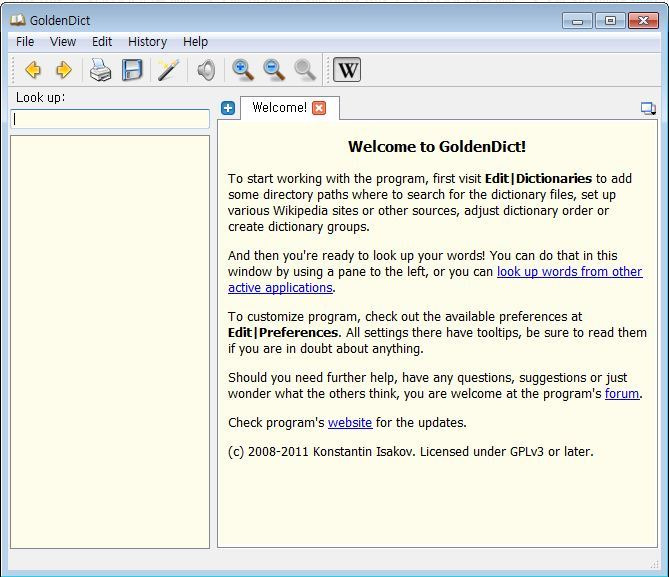This screenshot has height=577, width=669.
Task: Save article using floppy disk icon
Action: 132,70
